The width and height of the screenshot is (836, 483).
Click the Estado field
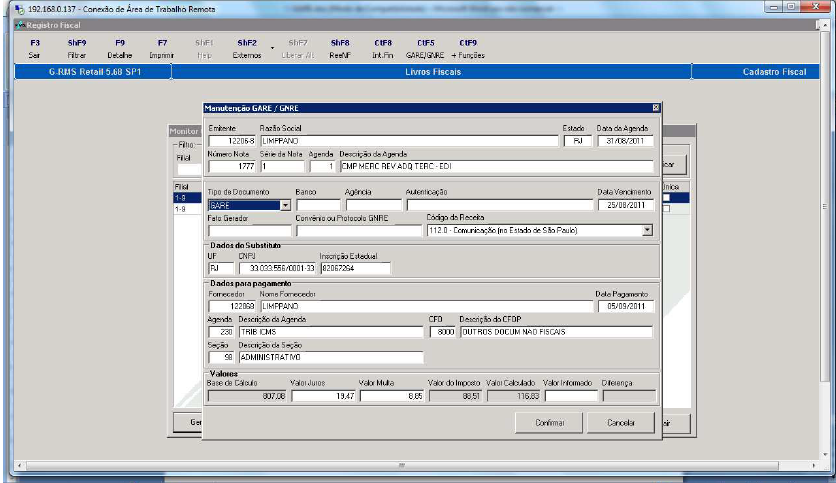click(x=577, y=141)
